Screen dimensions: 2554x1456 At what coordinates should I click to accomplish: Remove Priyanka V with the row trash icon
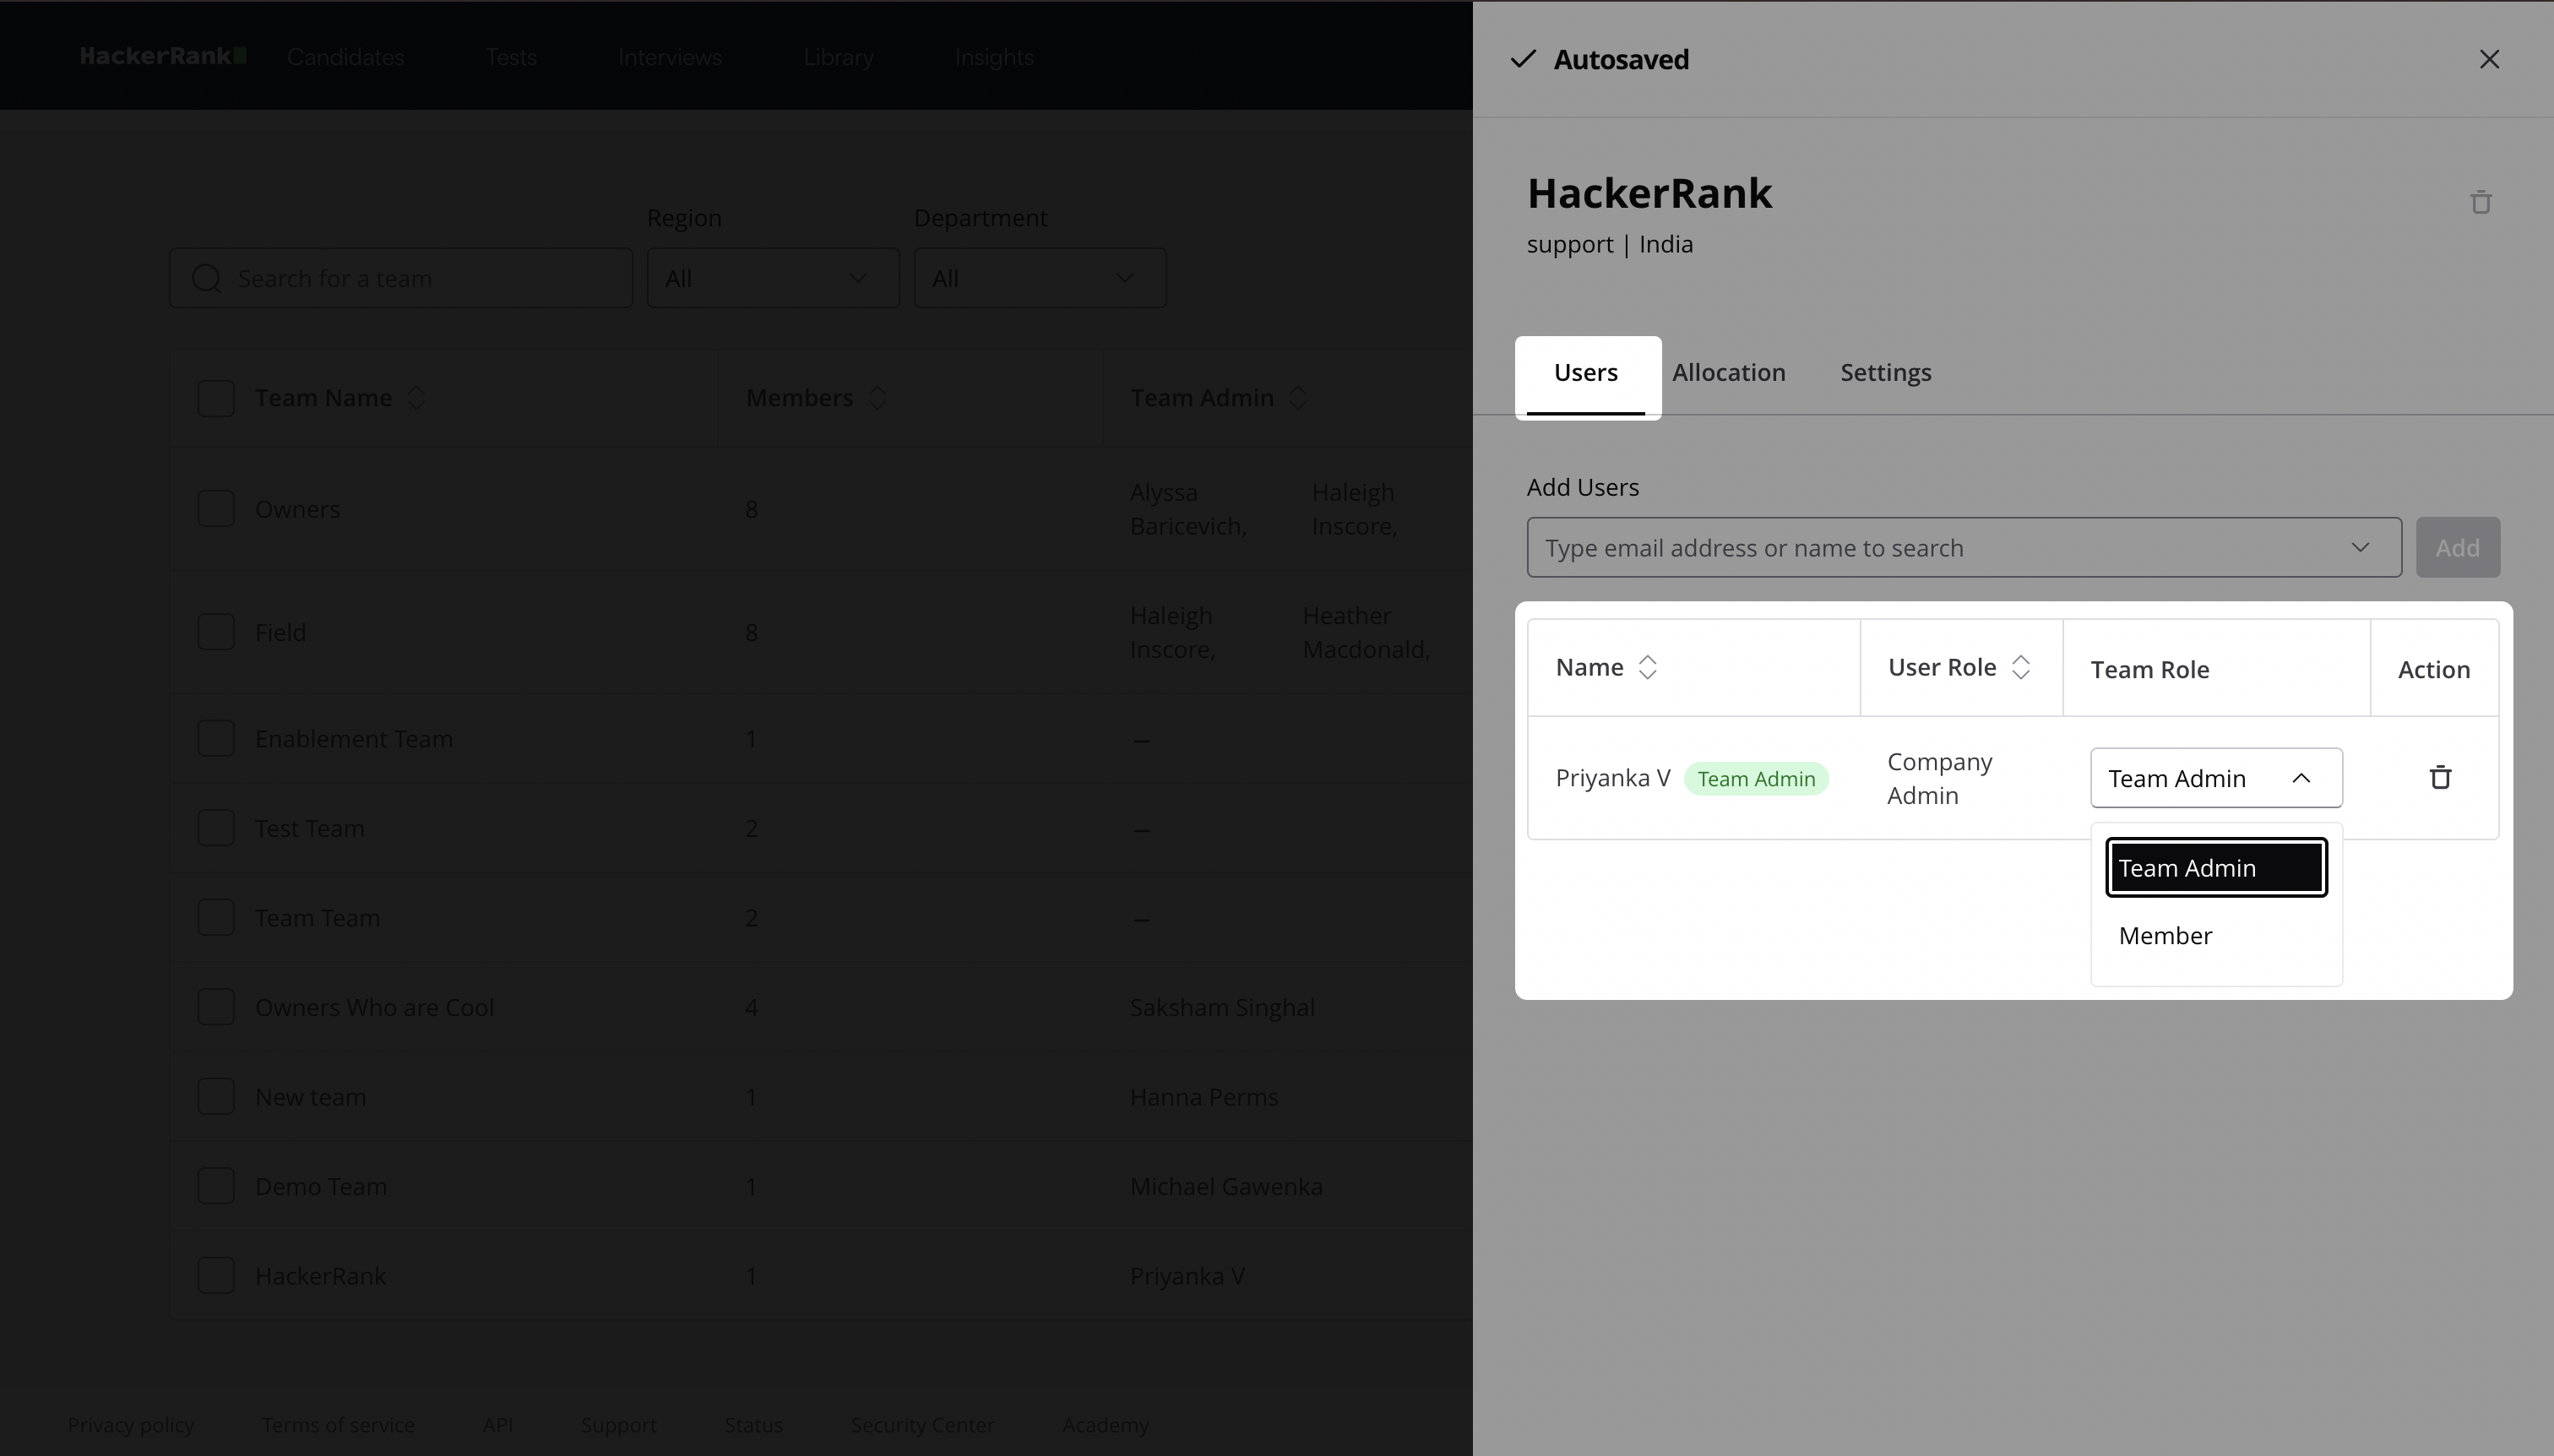[x=2440, y=777]
